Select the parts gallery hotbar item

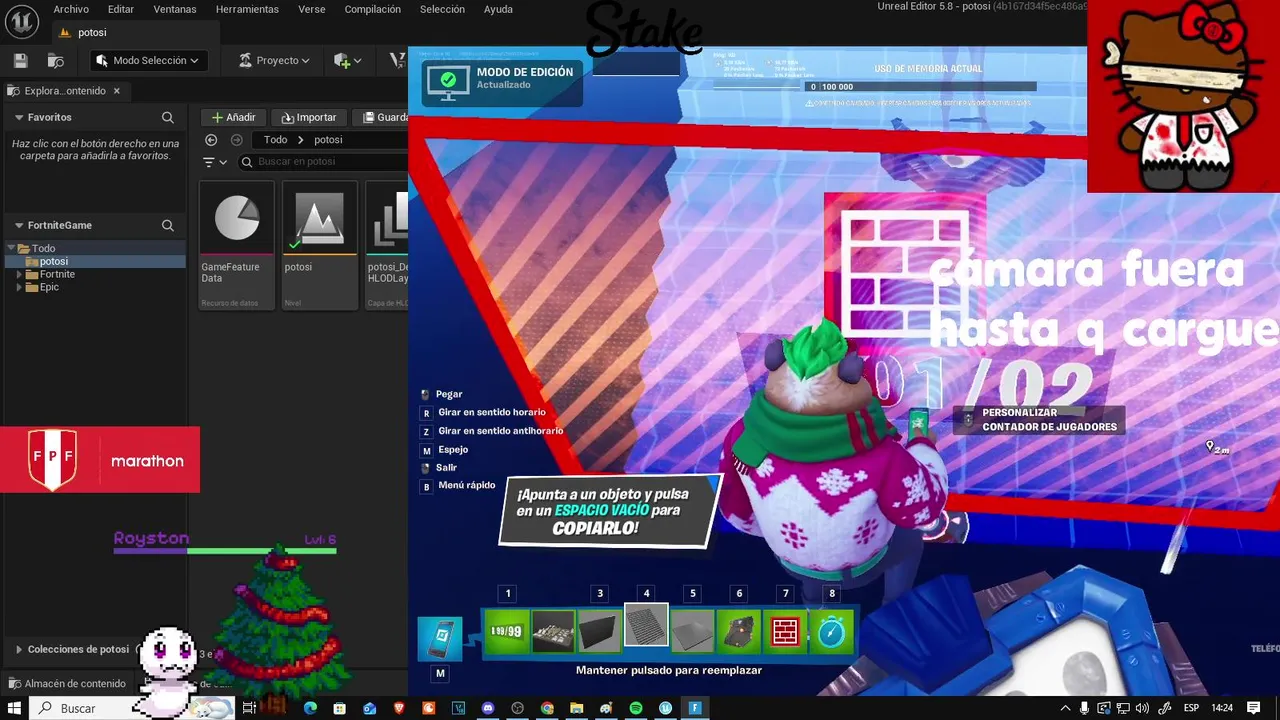pos(553,632)
